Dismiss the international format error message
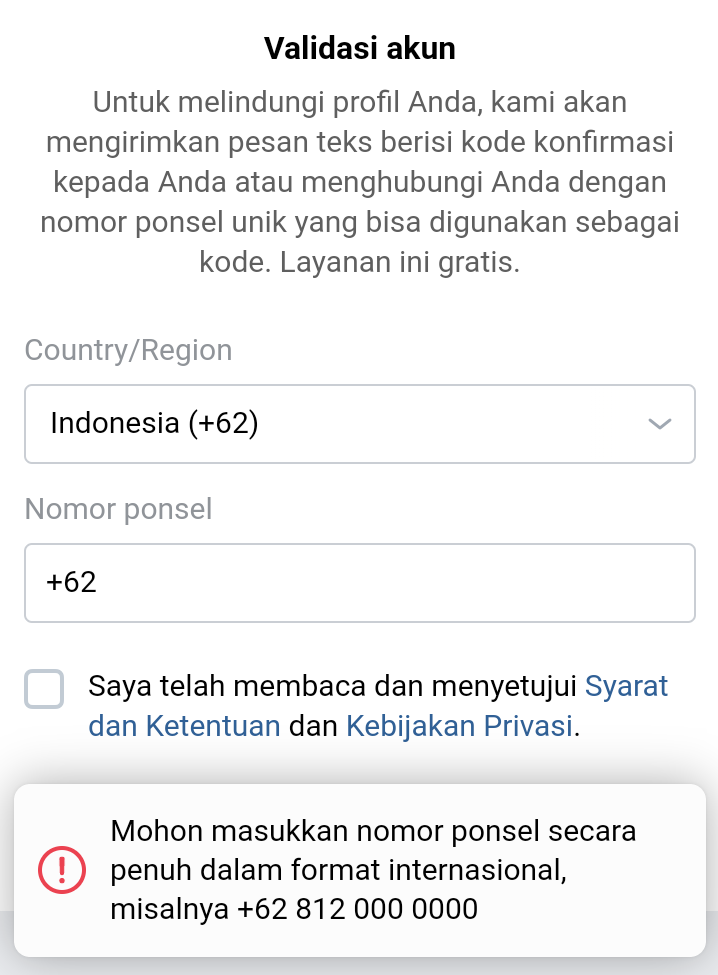The image size is (718, 975). pyautogui.click(x=373, y=869)
